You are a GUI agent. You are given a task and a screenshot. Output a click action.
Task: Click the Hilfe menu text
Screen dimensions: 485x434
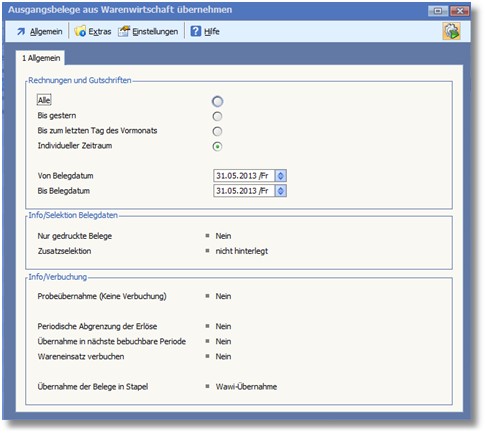point(212,32)
